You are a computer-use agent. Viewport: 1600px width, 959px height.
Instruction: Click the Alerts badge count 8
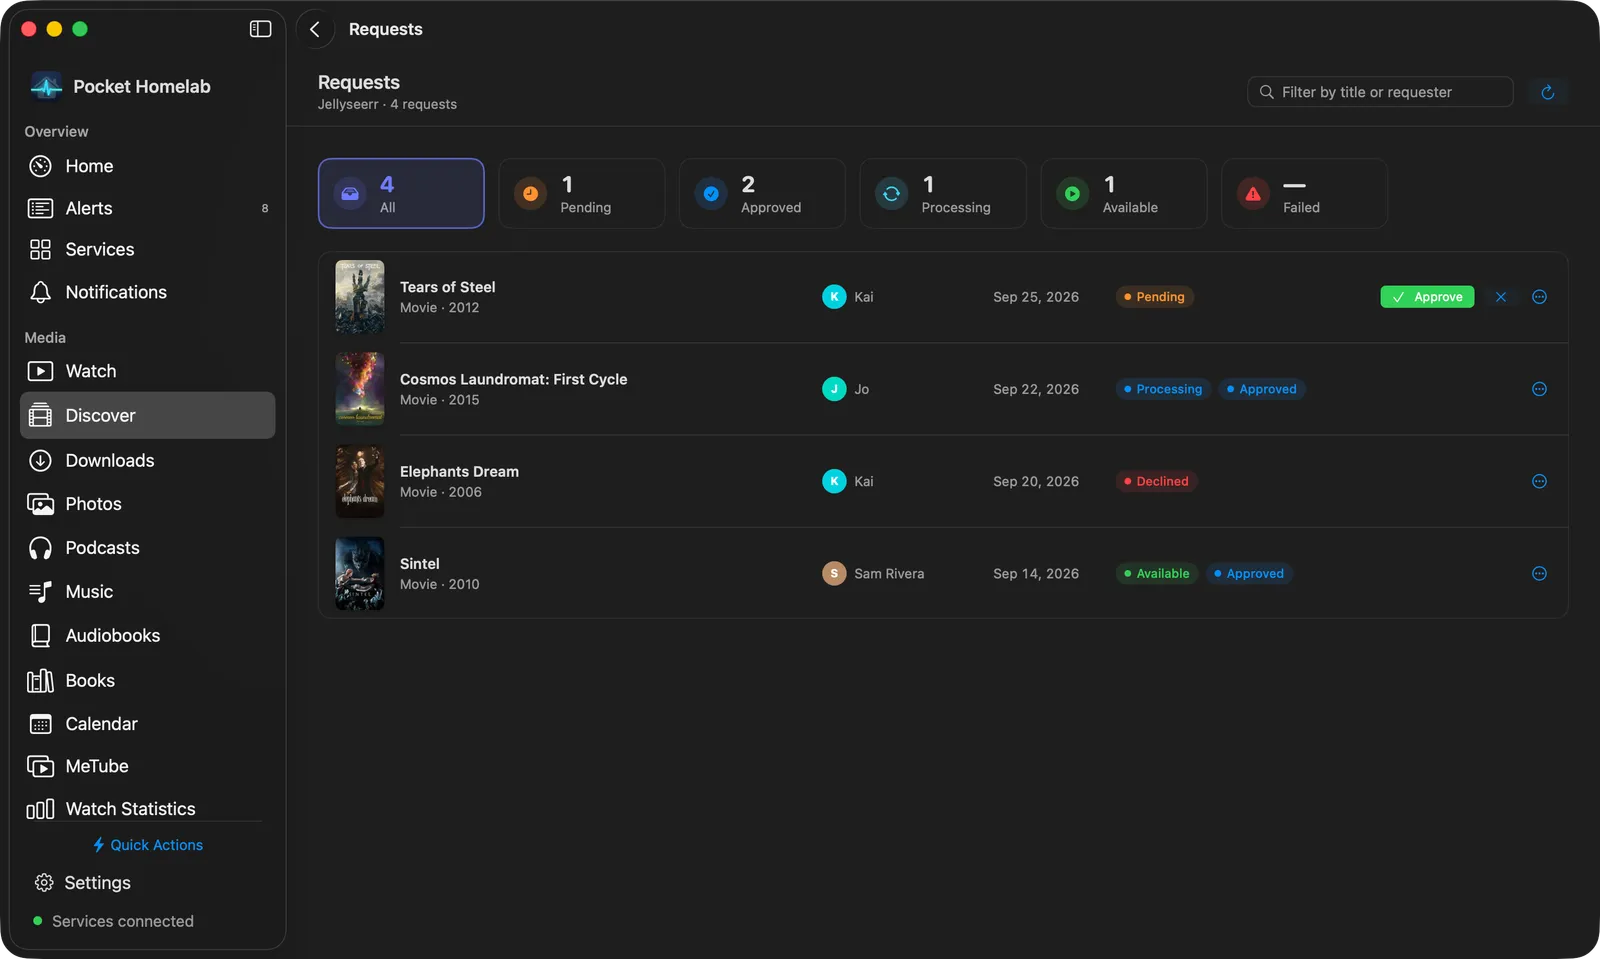(265, 208)
